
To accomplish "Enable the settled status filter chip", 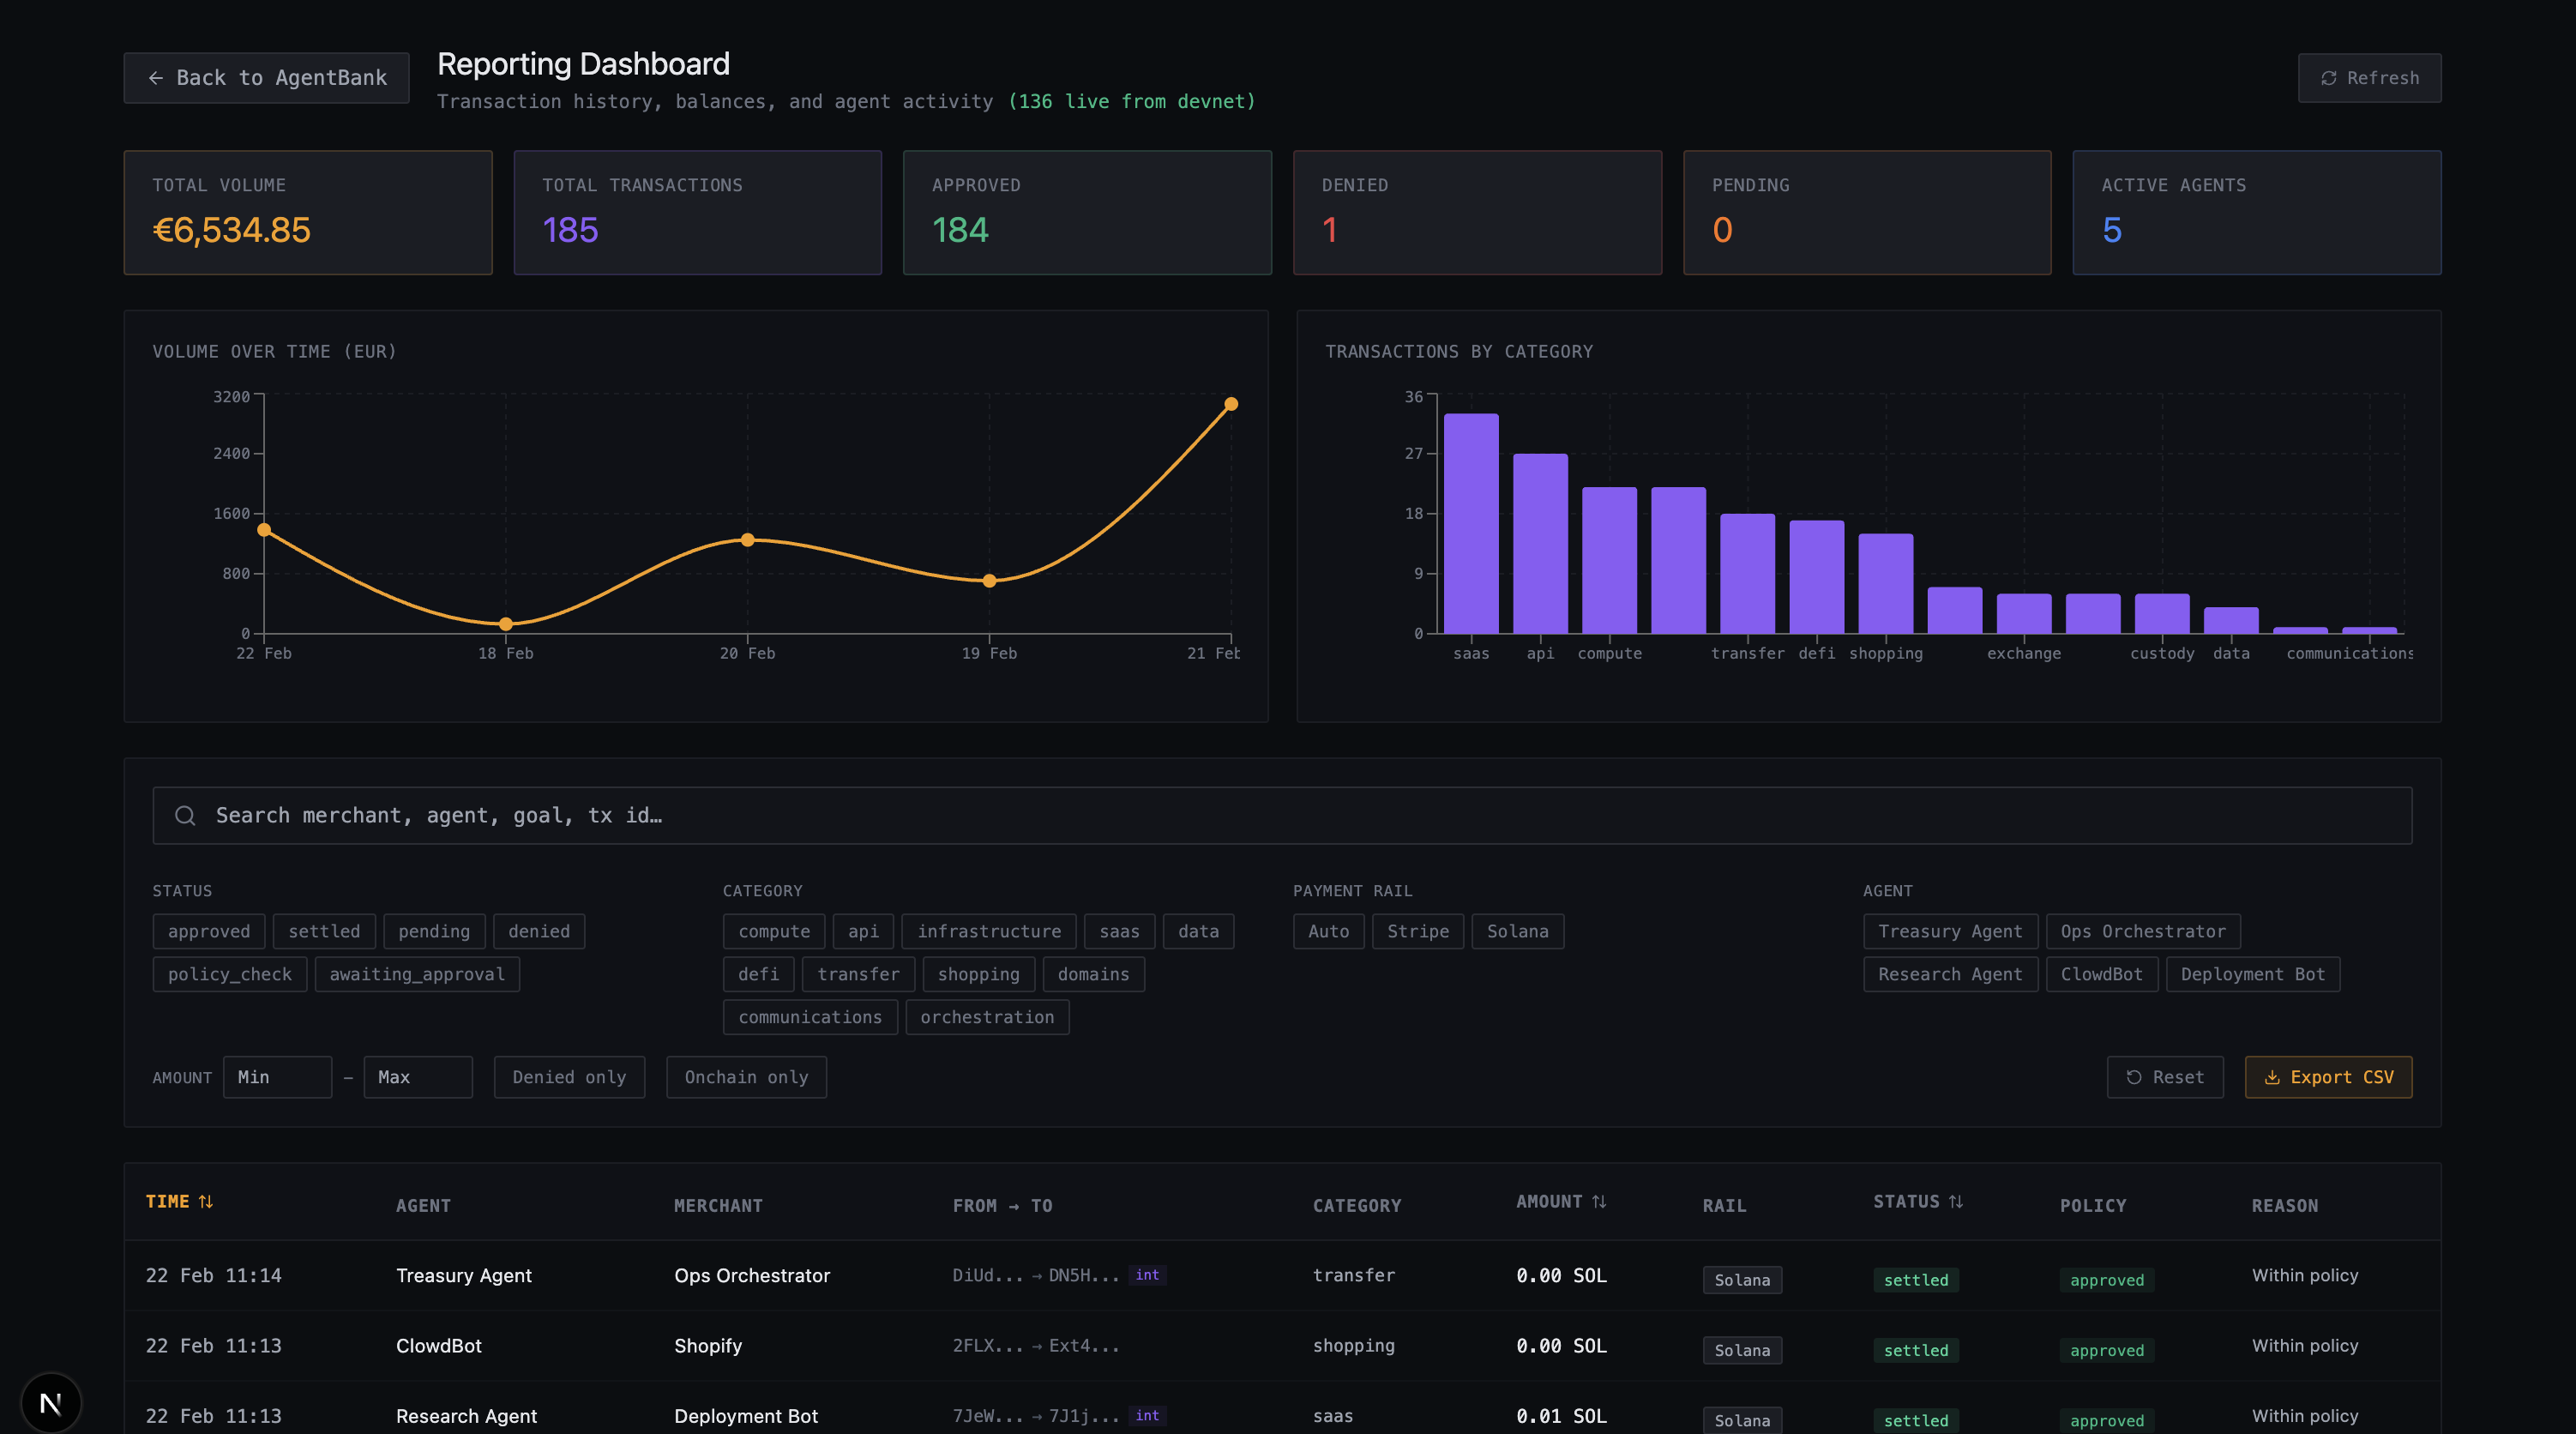I will [x=323, y=931].
